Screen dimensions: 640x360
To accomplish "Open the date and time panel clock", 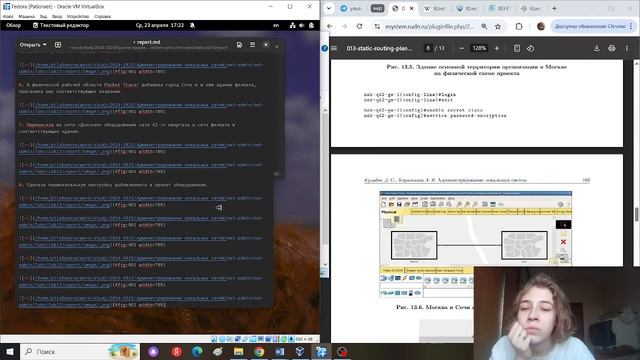I will pyautogui.click(x=160, y=25).
